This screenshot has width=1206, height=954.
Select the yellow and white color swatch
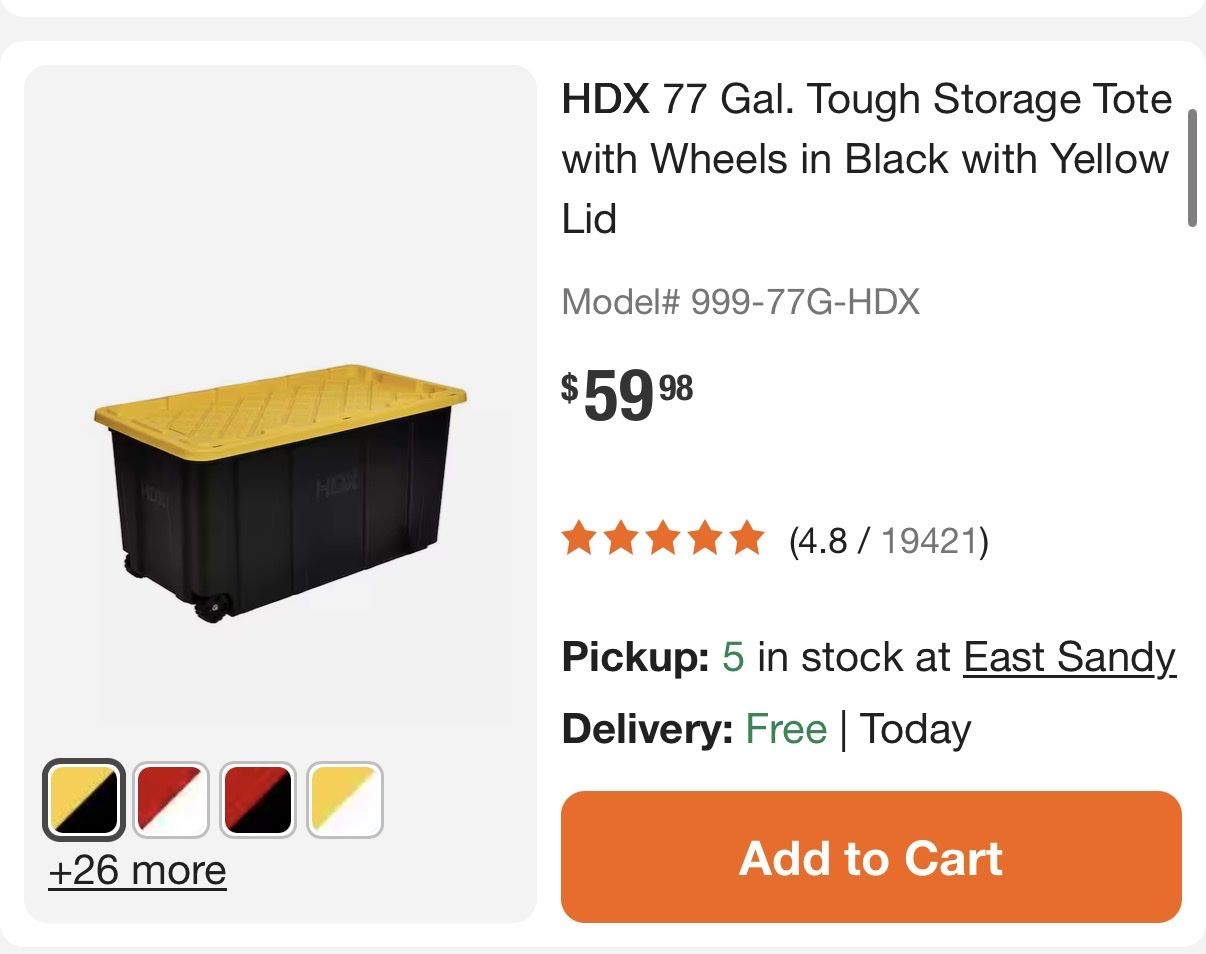point(345,800)
